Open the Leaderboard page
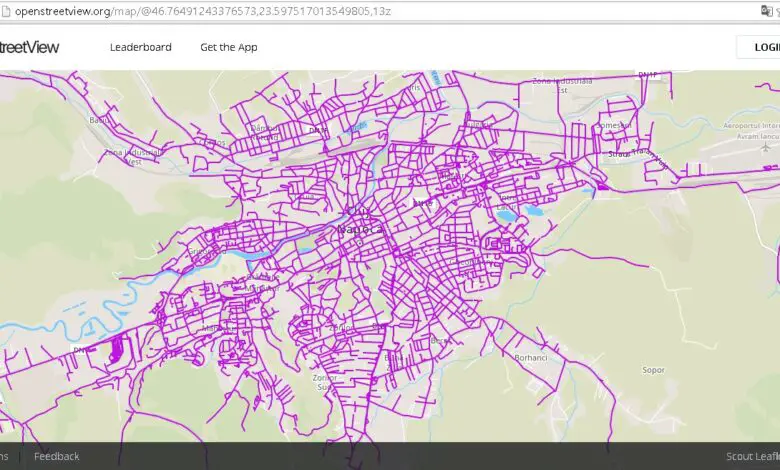Screen dimensions: 780x470 141,47
